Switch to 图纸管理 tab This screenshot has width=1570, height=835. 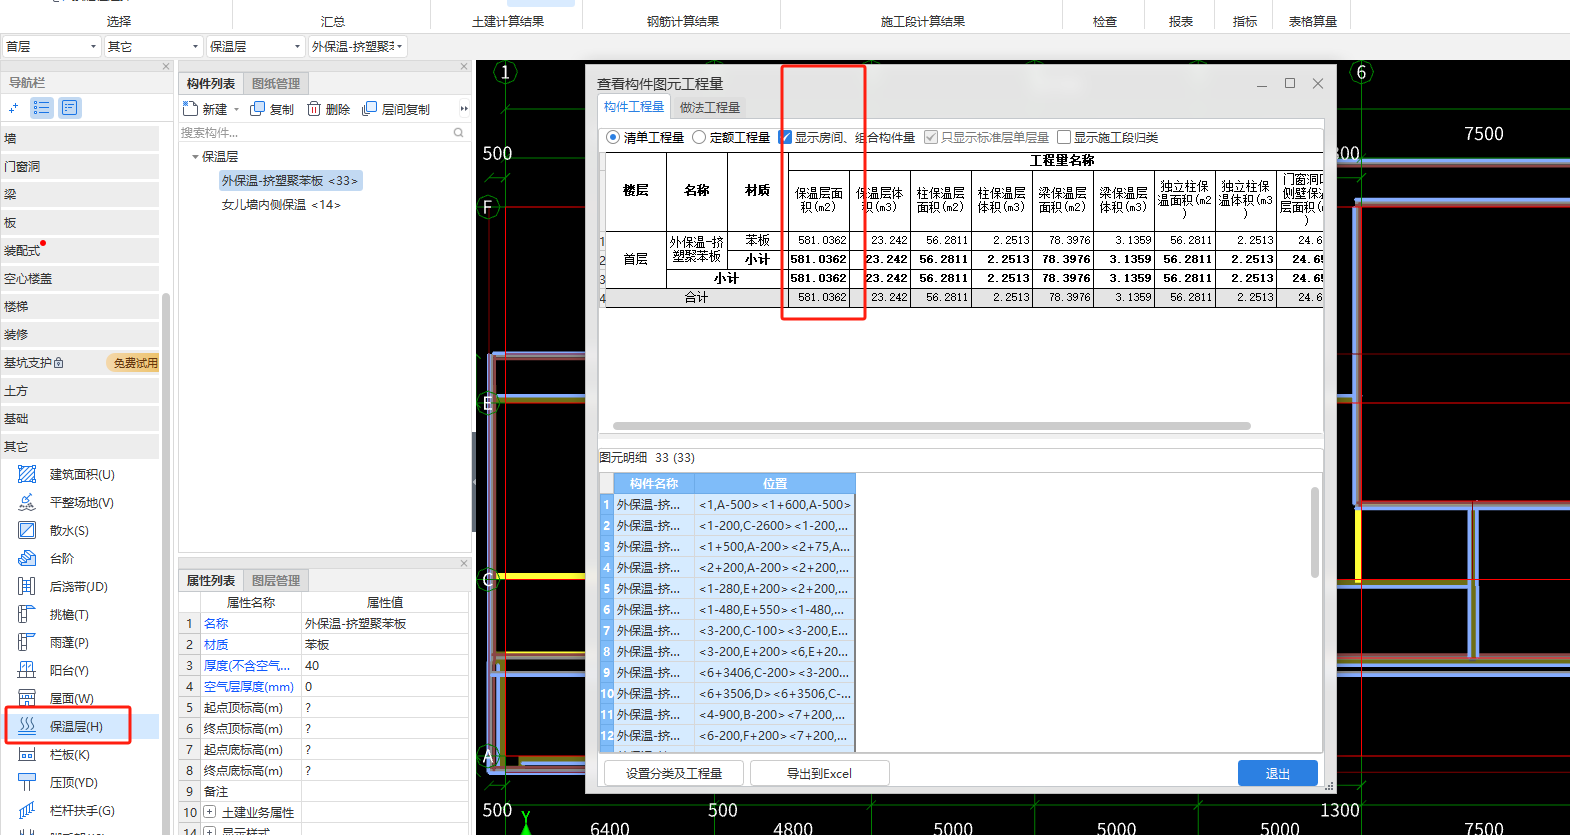(276, 83)
